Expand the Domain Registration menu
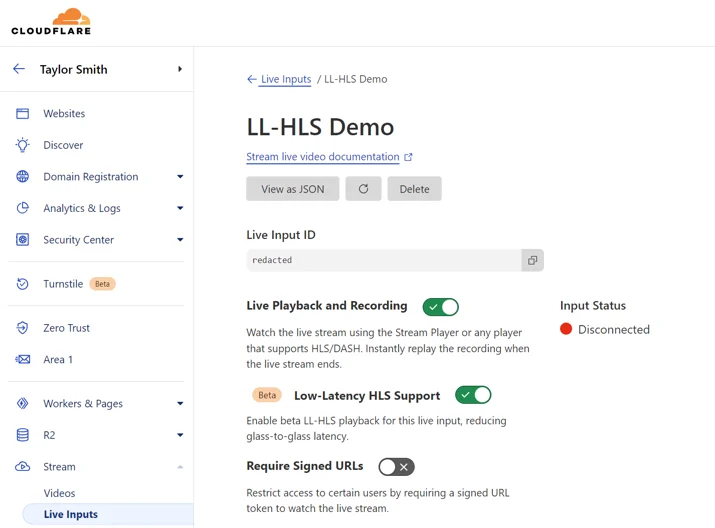Viewport: 715px width, 528px height. (x=180, y=176)
